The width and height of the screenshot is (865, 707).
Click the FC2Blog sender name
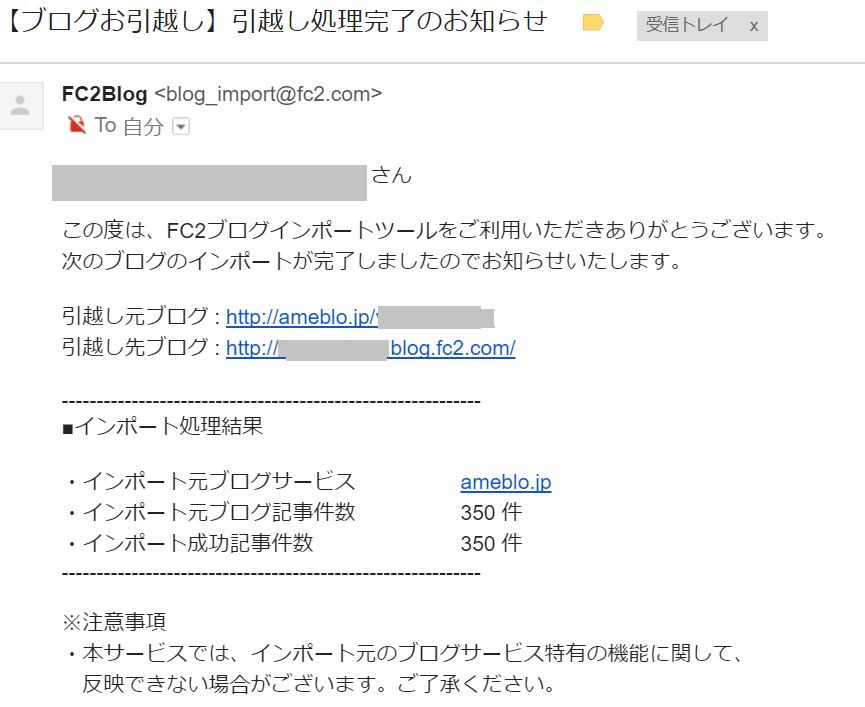point(104,94)
